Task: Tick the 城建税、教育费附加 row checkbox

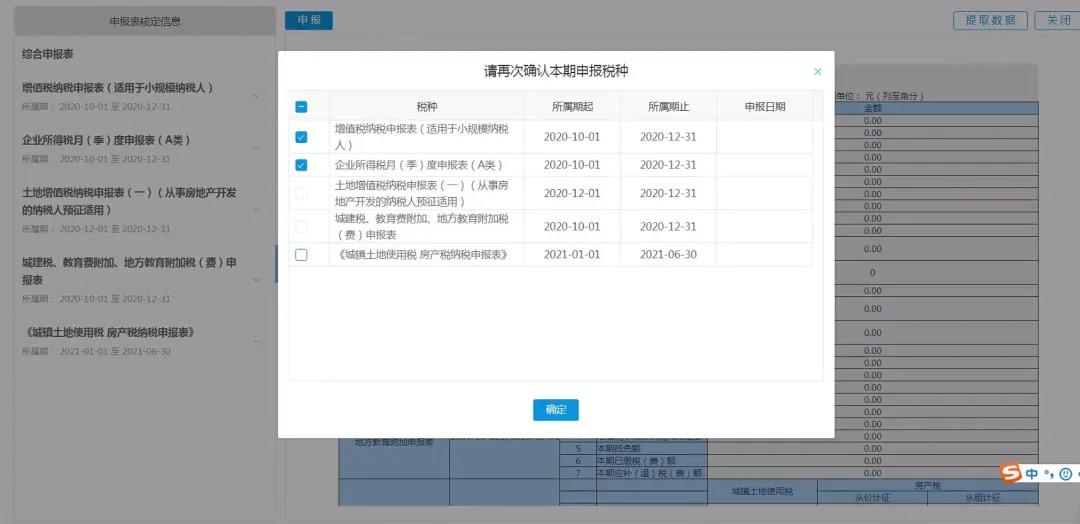Action: pos(301,227)
